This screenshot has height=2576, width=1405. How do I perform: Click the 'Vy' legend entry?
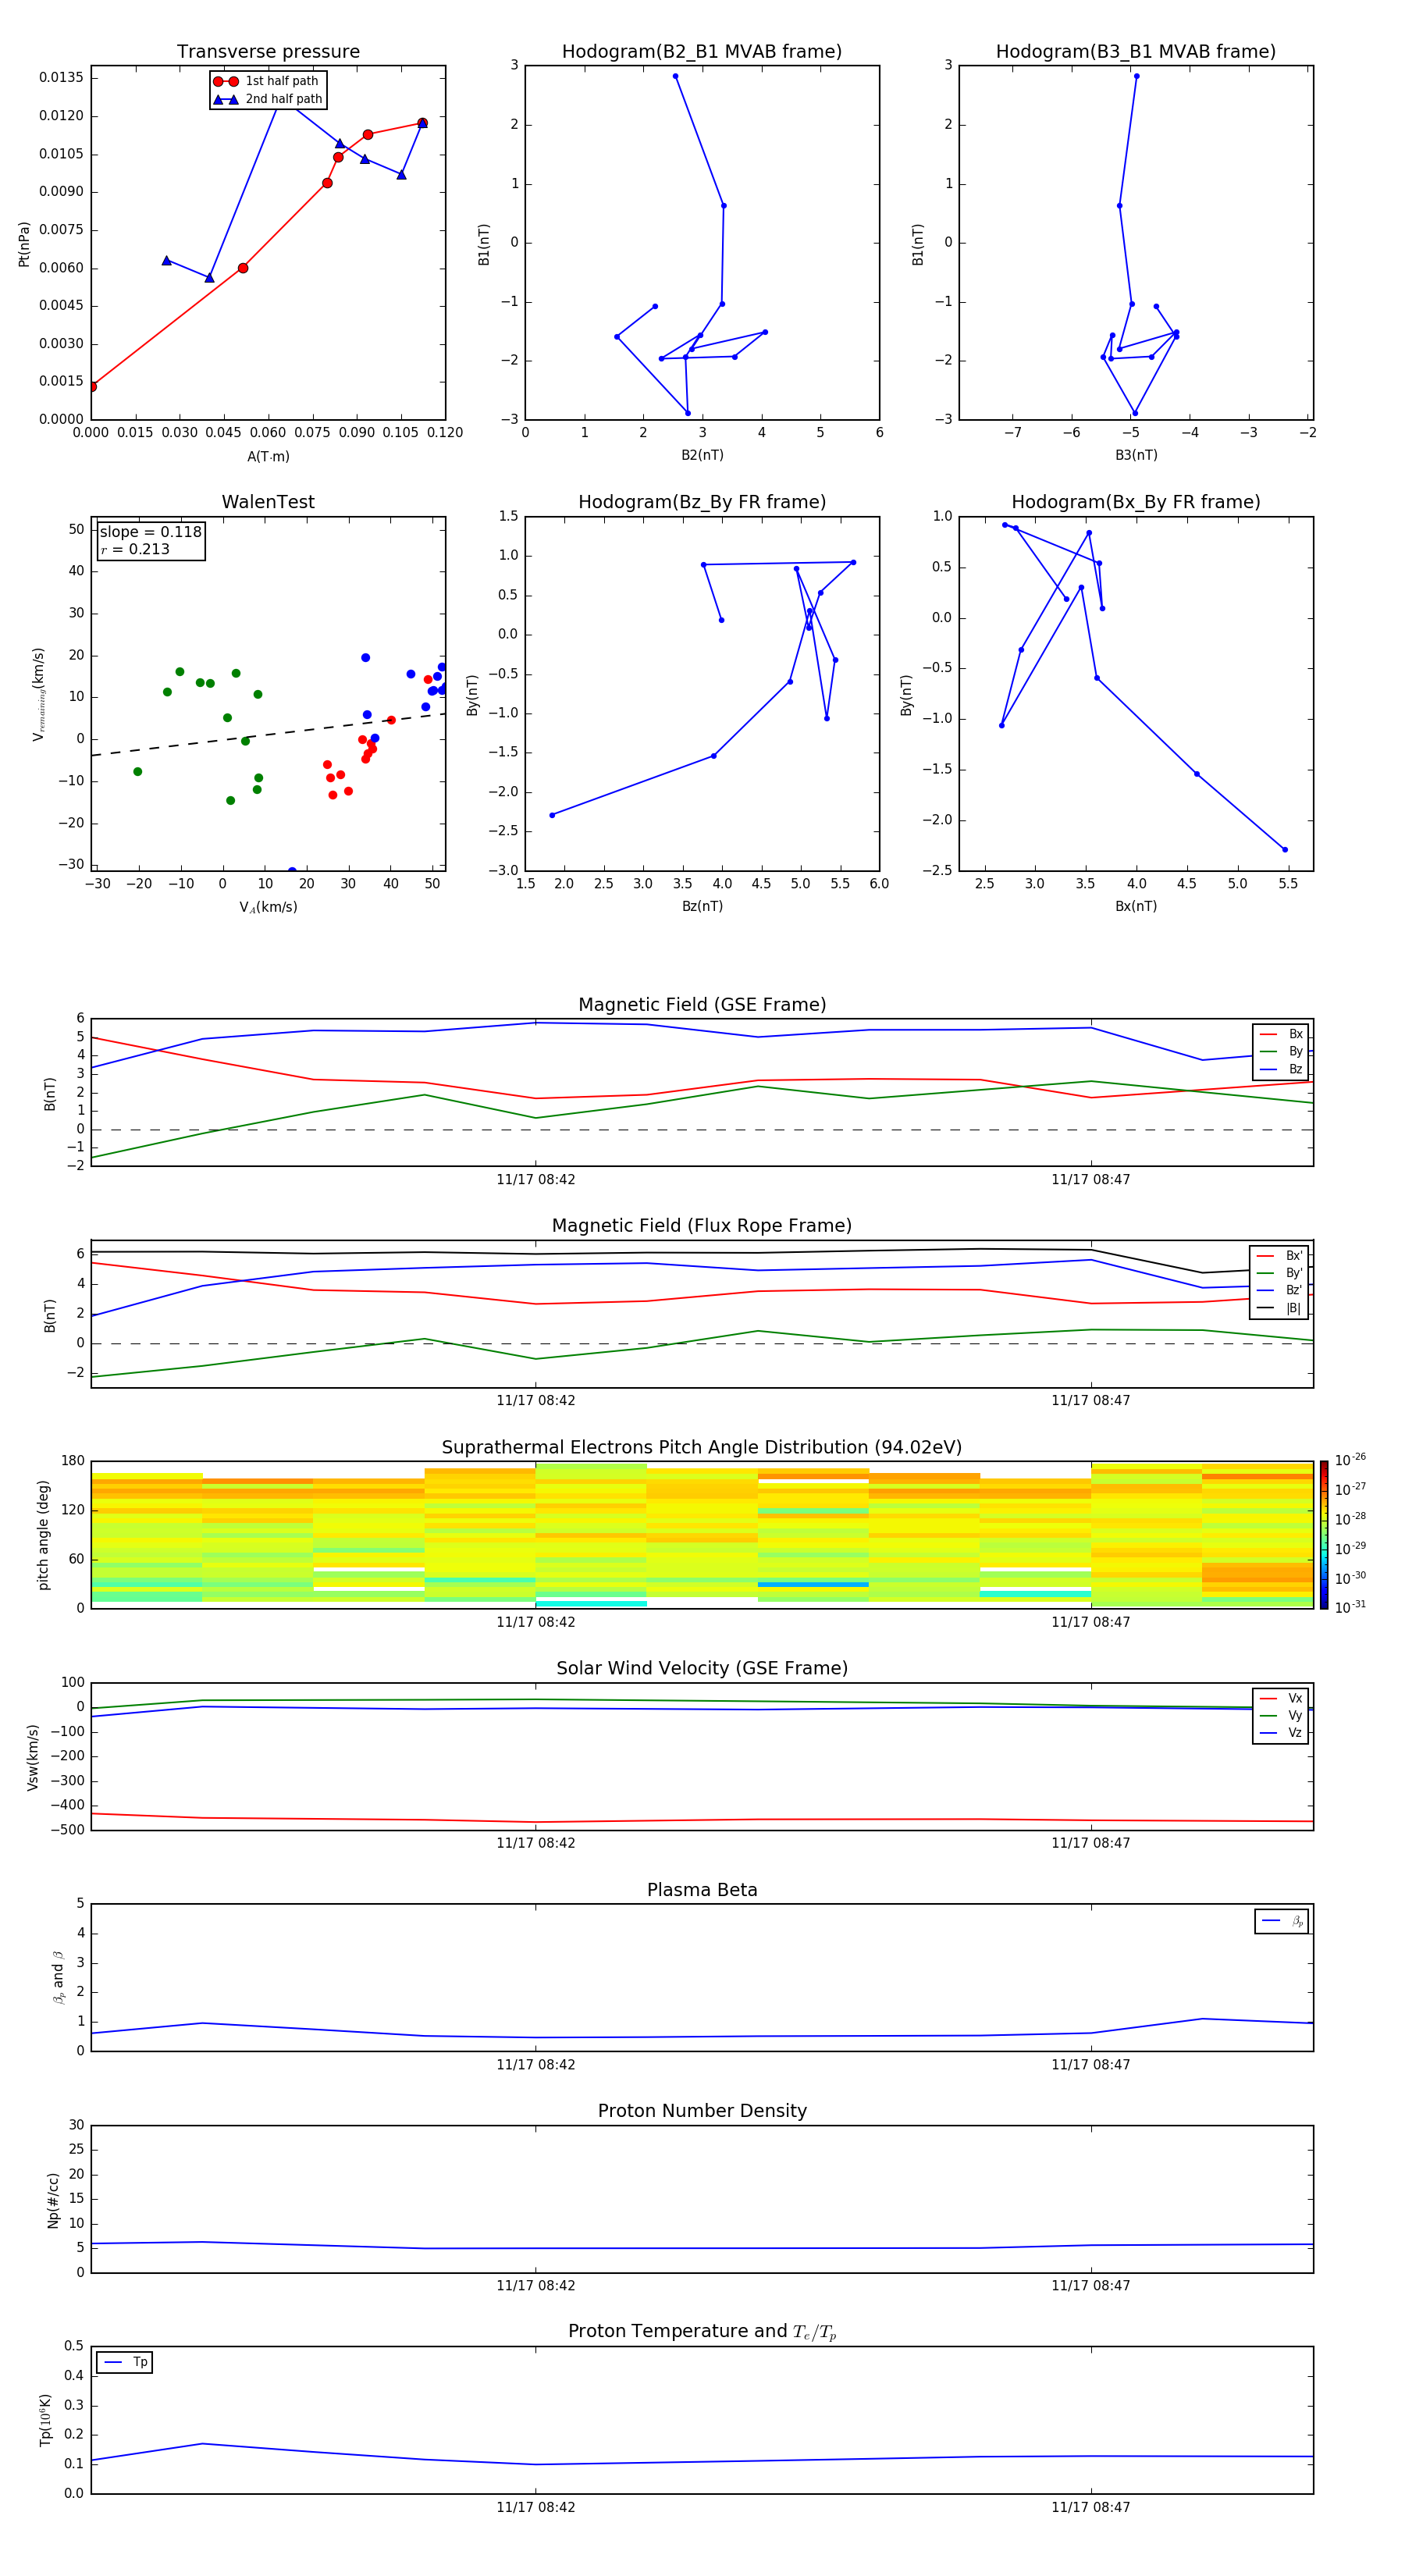1281,1716
